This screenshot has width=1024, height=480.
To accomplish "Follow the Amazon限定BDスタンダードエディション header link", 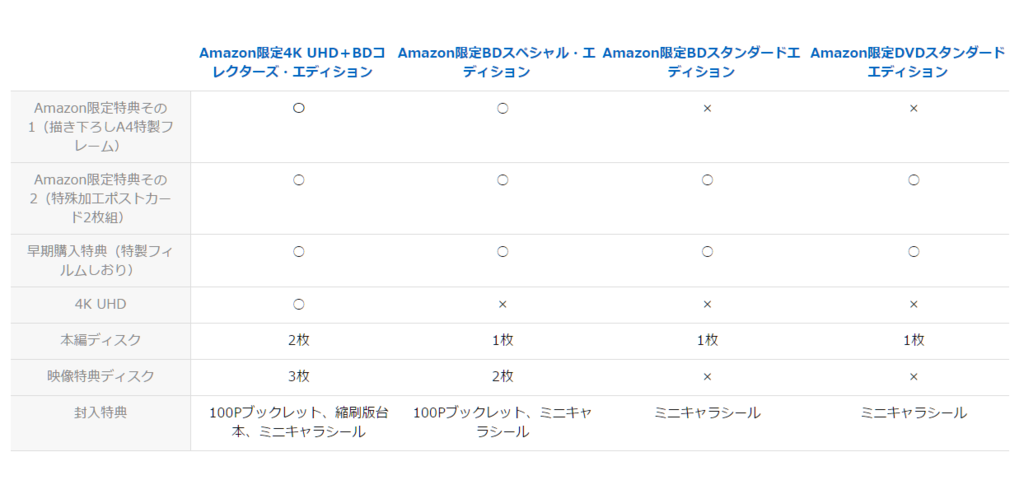I will (x=701, y=62).
